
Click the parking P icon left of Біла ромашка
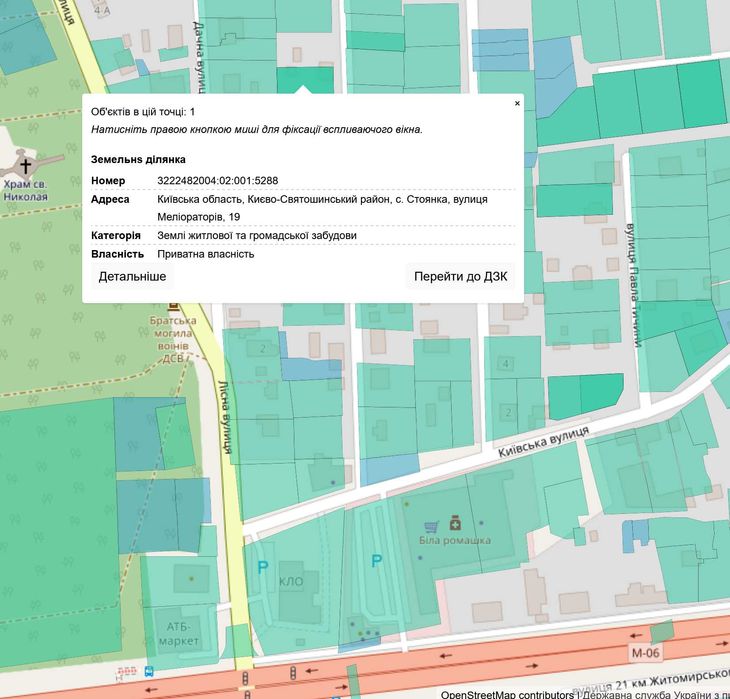coord(377,561)
